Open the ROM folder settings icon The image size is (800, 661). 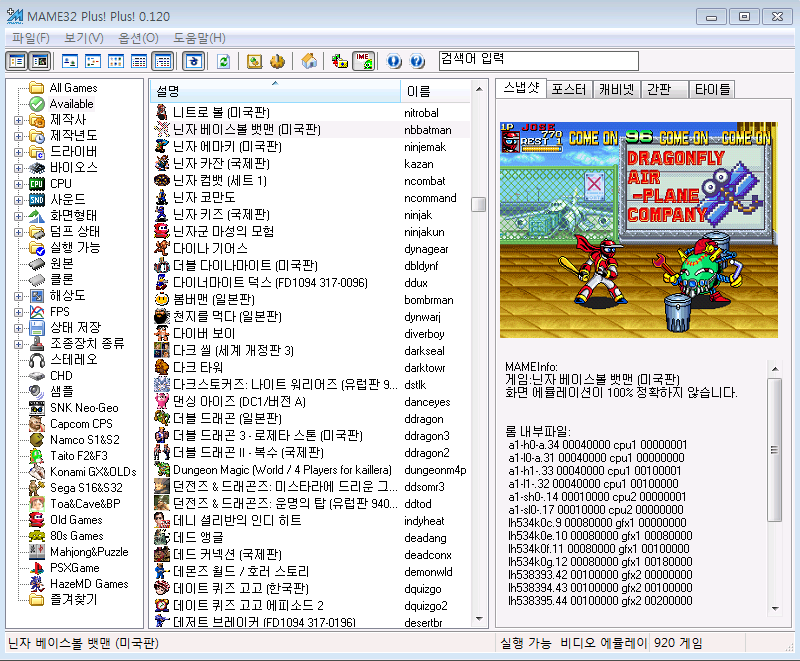coord(339,62)
